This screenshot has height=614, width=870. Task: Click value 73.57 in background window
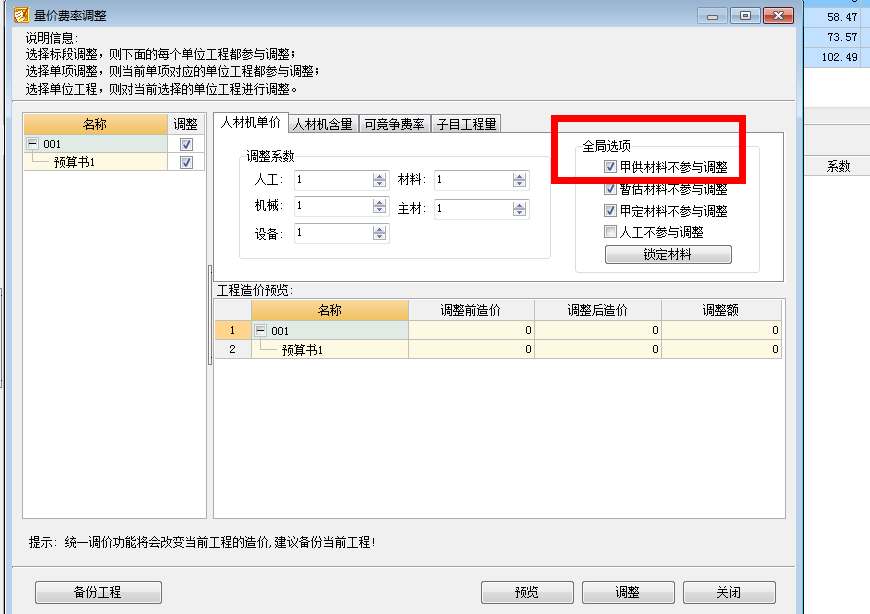click(x=842, y=37)
